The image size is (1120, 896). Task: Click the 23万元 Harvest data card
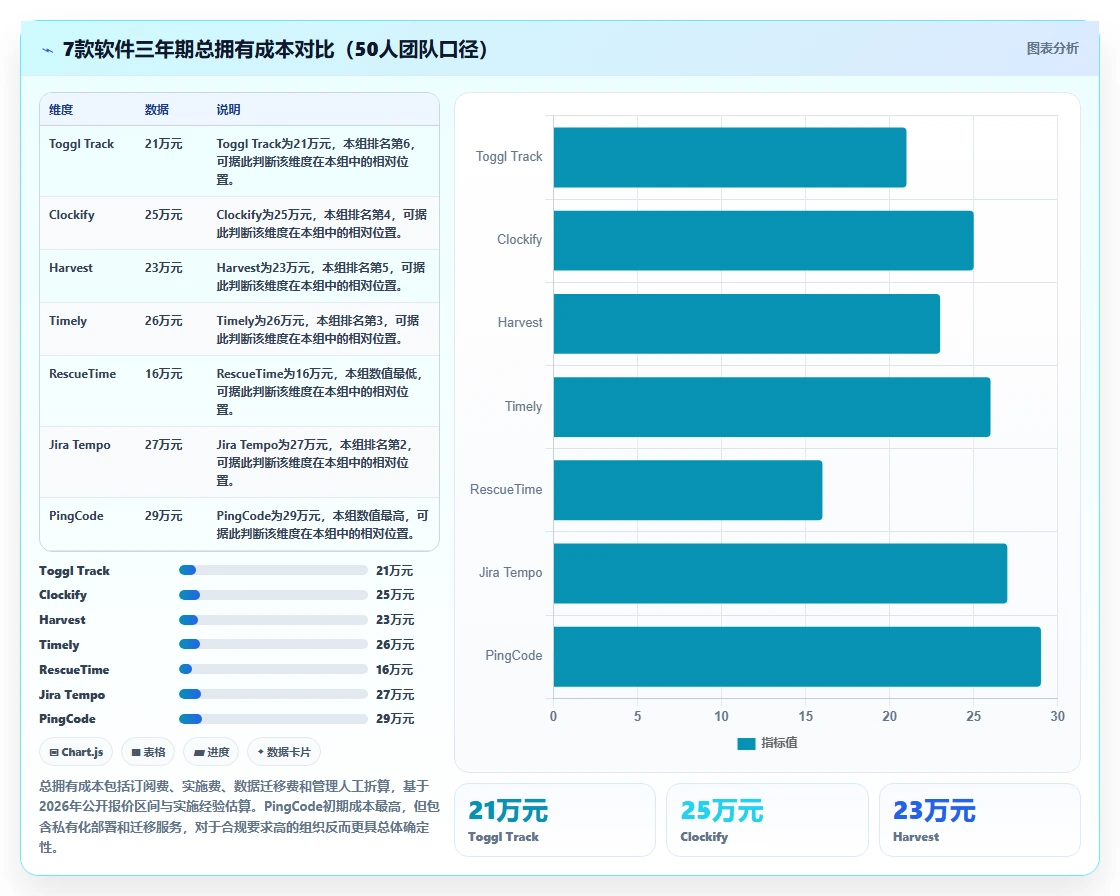click(x=979, y=820)
